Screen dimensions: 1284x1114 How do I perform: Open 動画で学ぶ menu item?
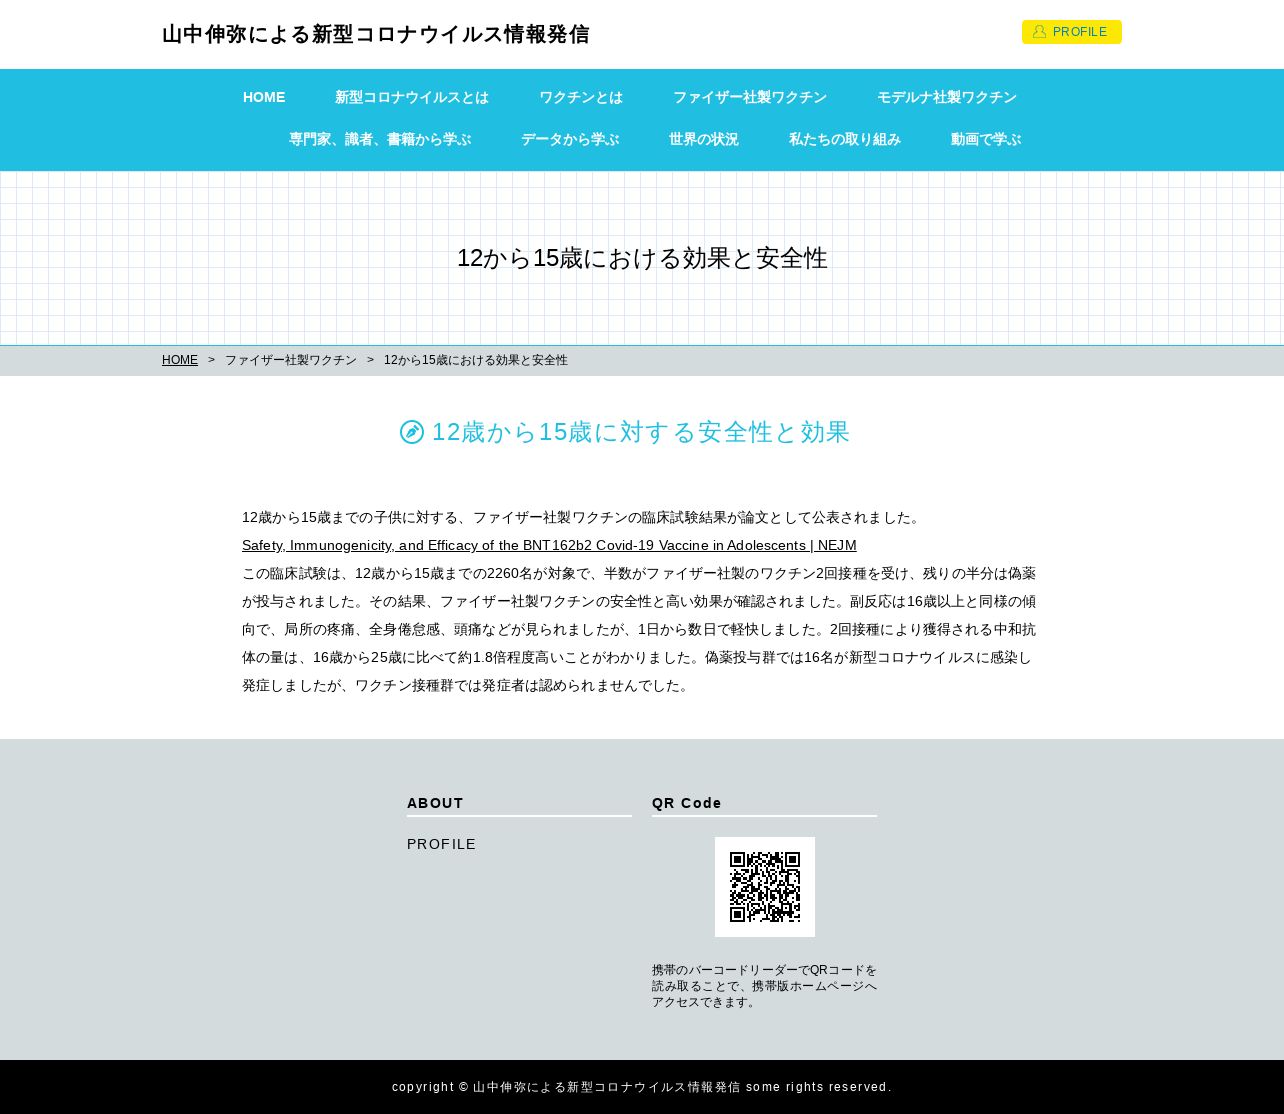click(986, 139)
